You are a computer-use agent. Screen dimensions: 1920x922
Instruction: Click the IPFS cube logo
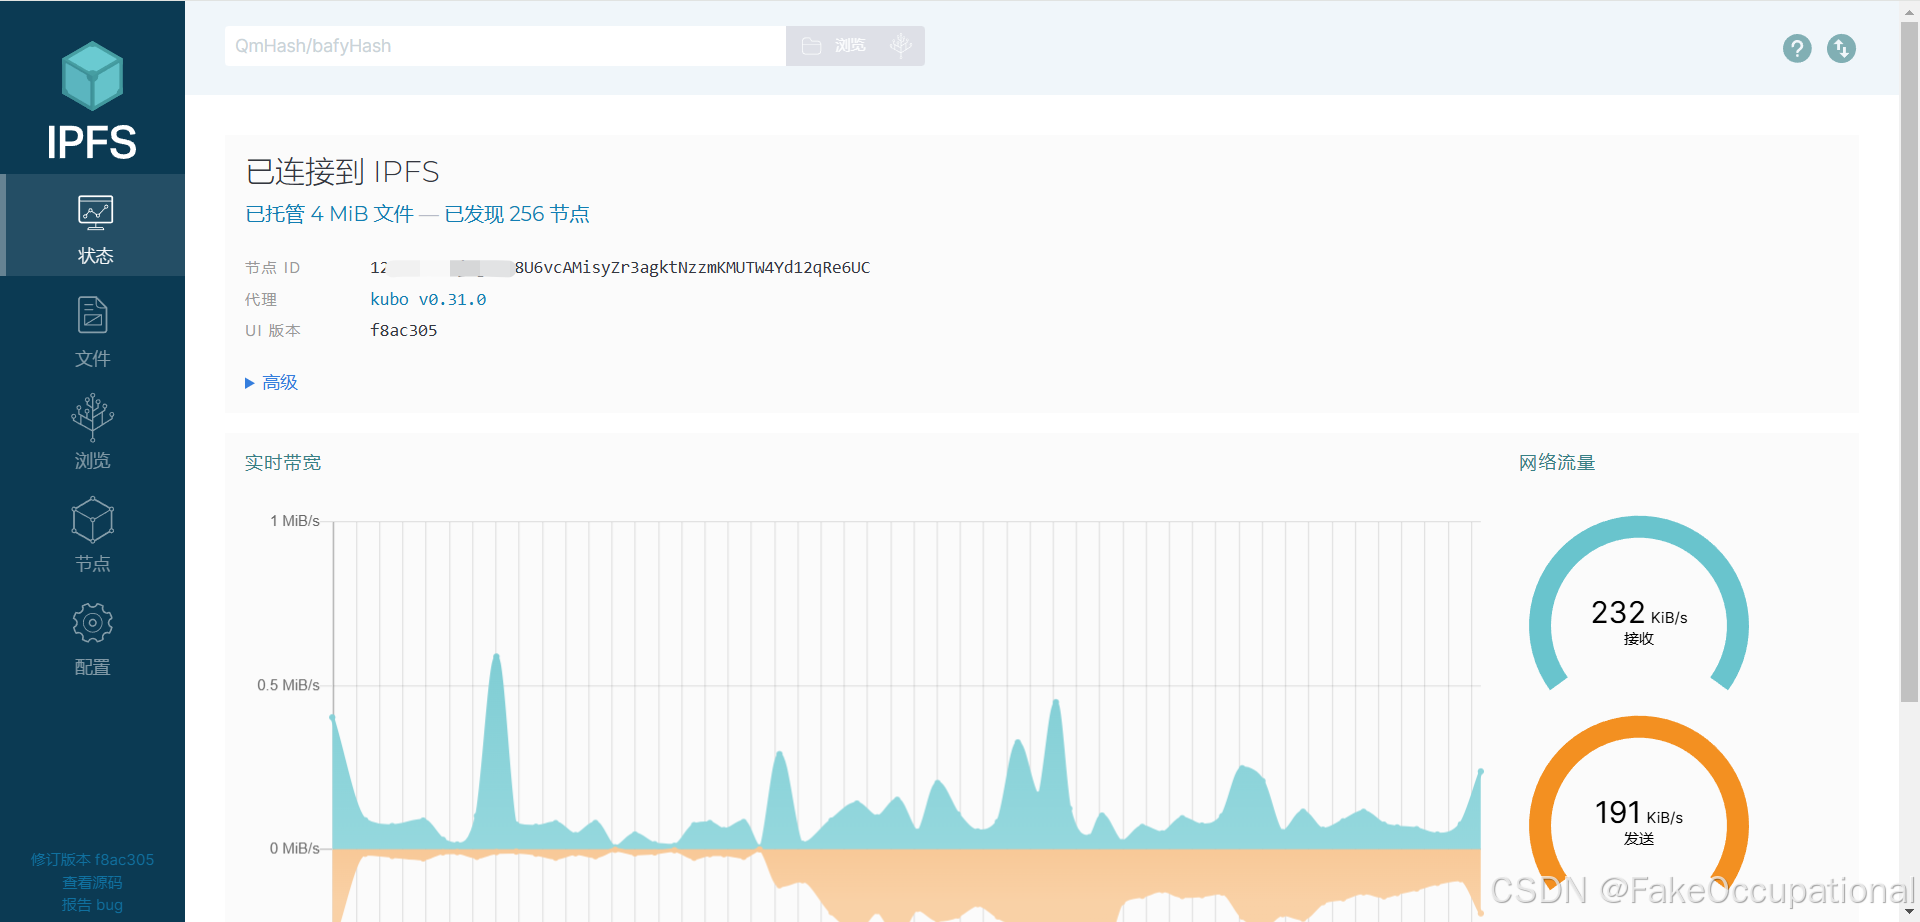point(92,76)
